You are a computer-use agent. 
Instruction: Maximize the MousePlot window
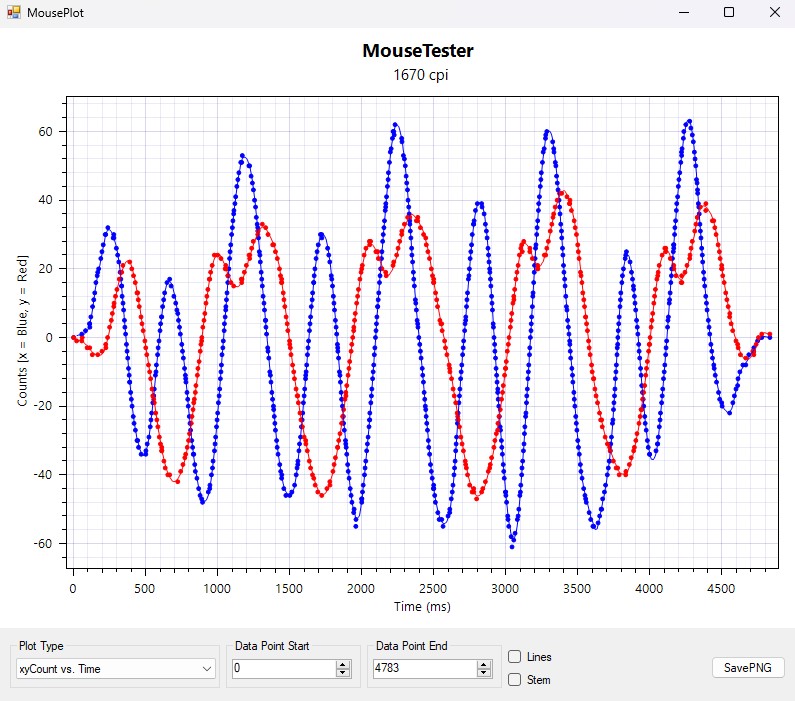coord(729,12)
